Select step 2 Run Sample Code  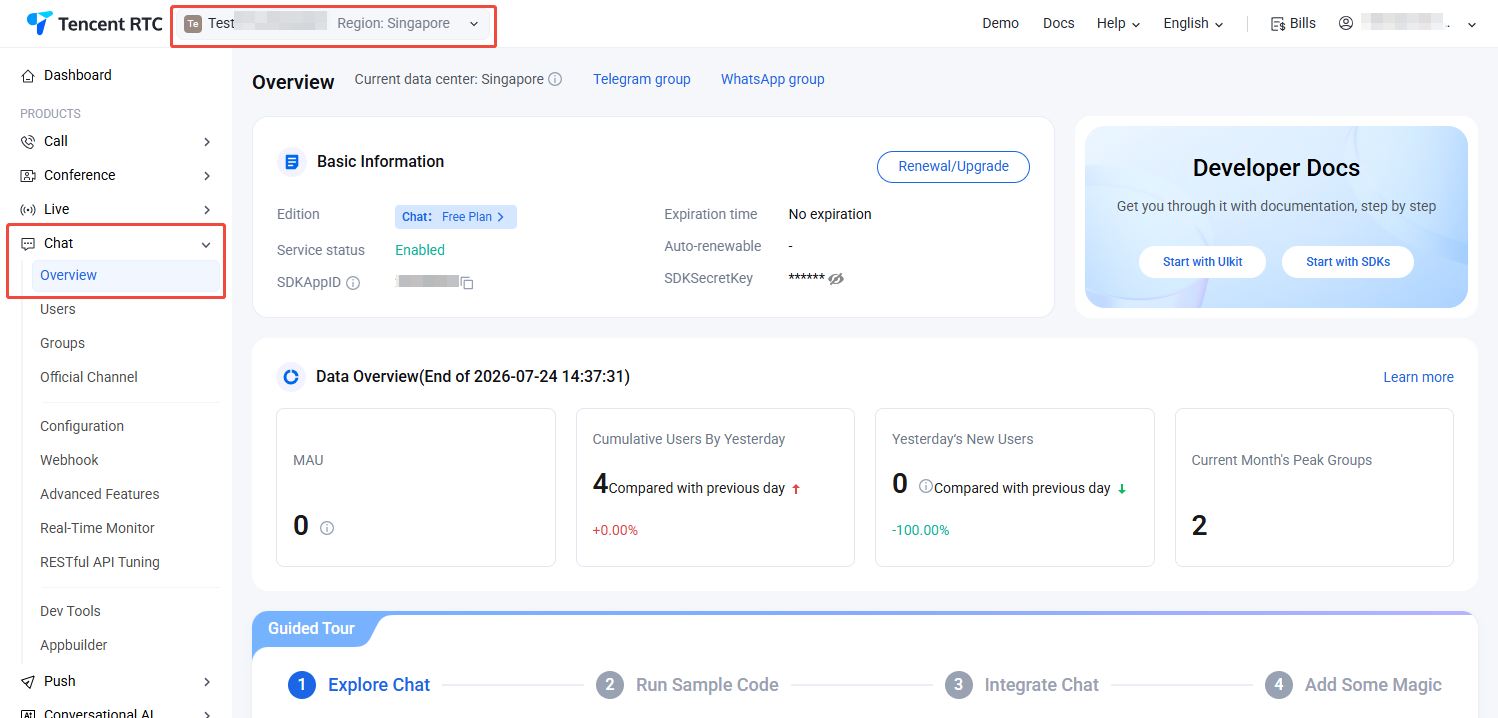tap(687, 685)
